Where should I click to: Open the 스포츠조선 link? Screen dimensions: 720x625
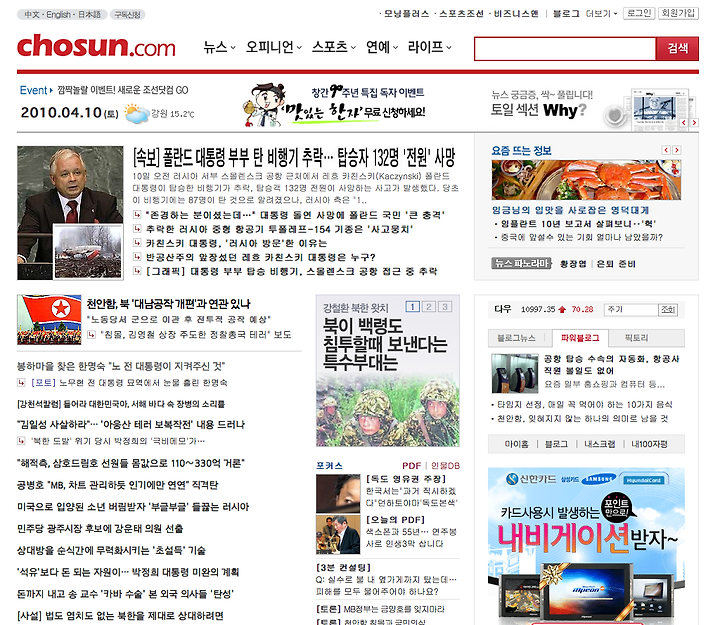461,14
